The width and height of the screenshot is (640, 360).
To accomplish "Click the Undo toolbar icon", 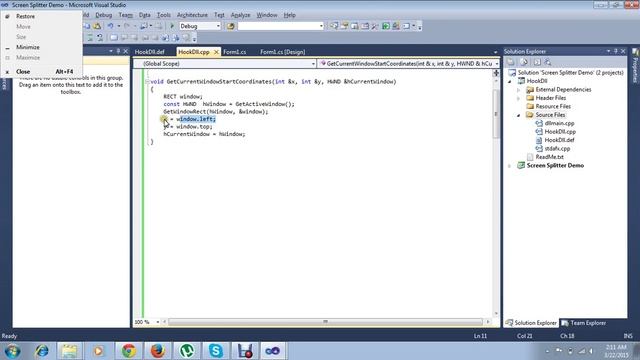I will click(110, 26).
